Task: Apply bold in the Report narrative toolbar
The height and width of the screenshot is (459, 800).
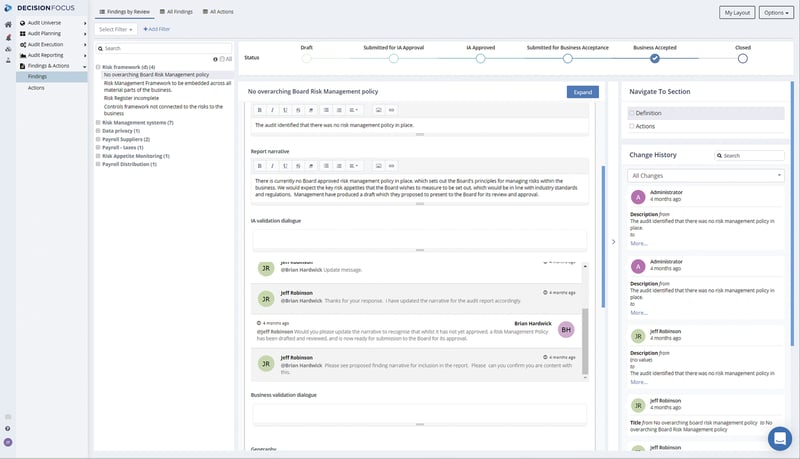Action: 260,166
